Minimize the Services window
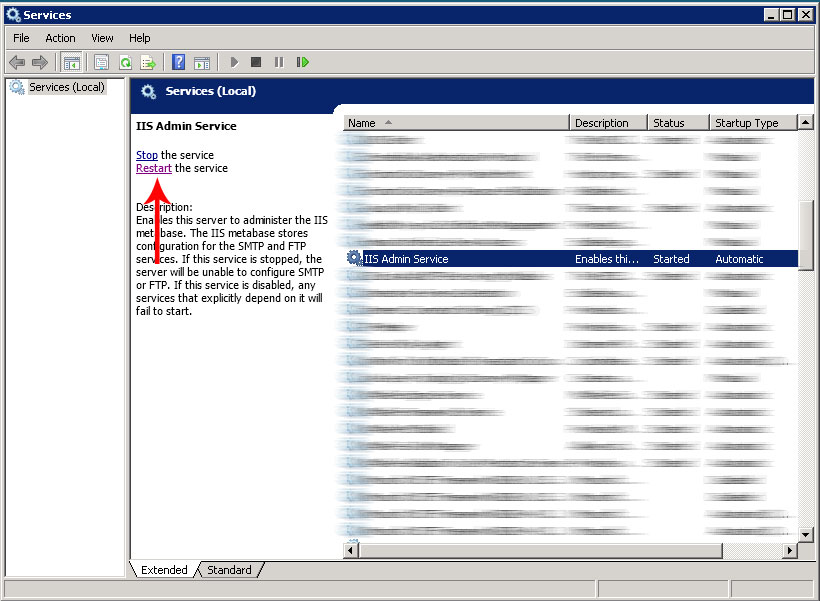 tap(771, 15)
